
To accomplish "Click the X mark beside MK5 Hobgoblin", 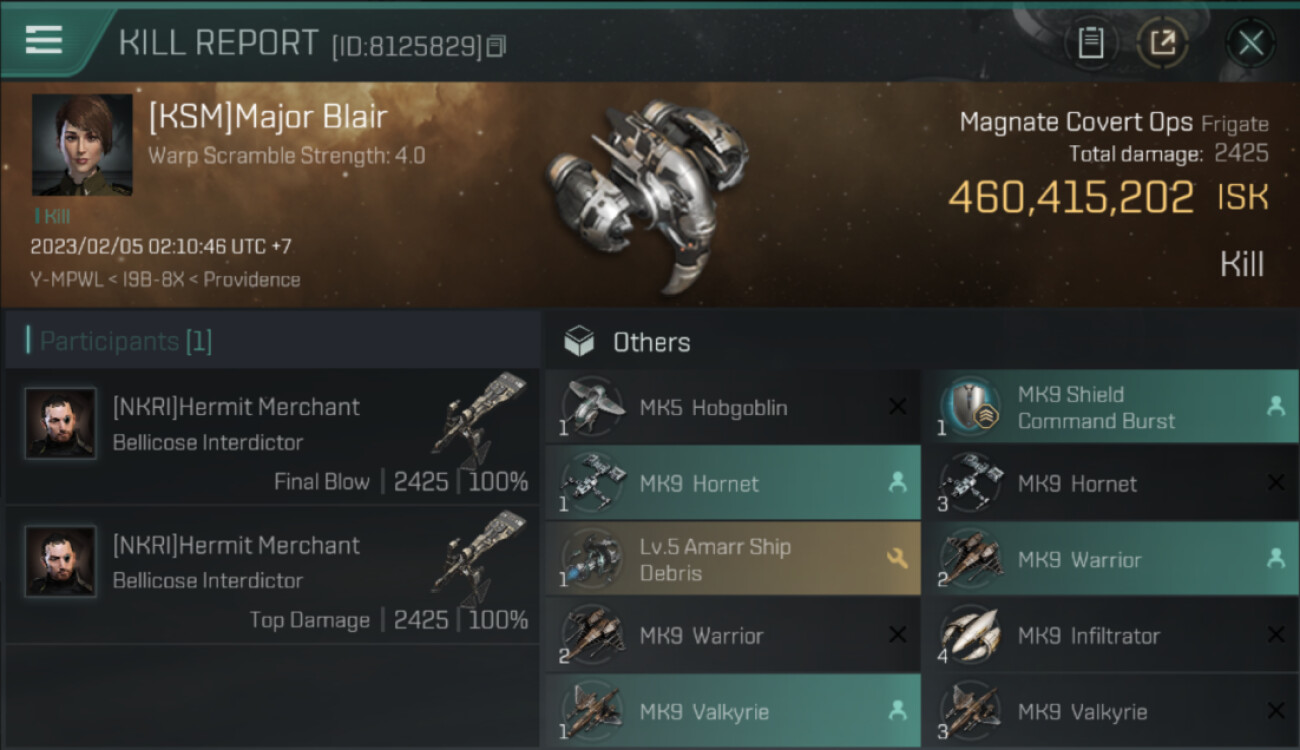I will coord(897,407).
